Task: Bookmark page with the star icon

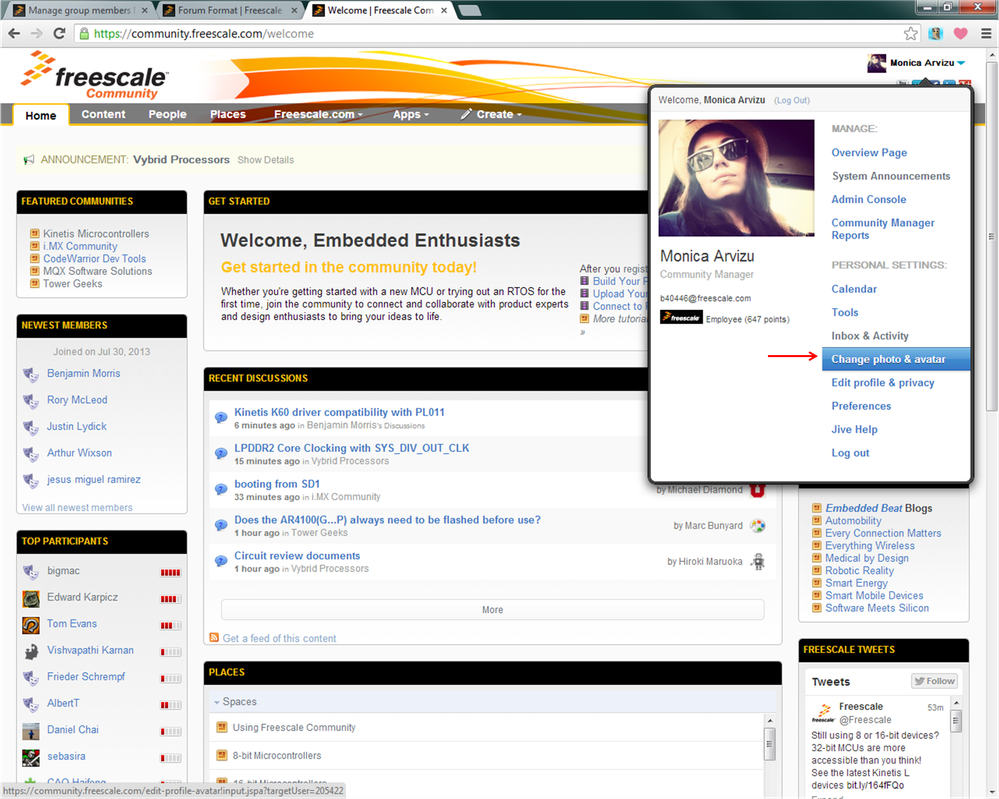Action: tap(910, 33)
